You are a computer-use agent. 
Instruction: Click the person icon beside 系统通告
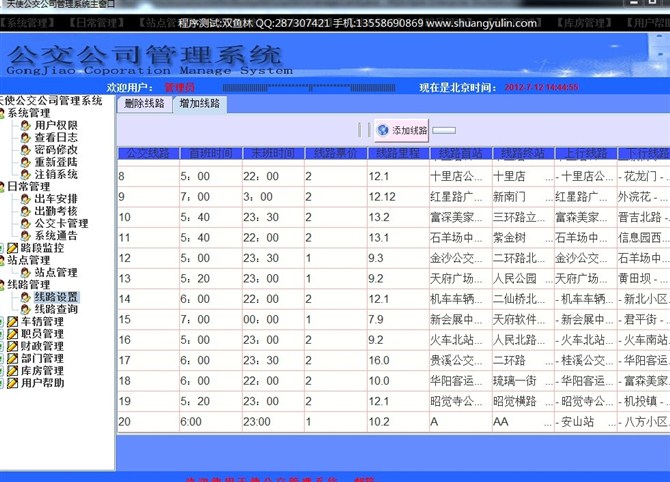(26, 236)
